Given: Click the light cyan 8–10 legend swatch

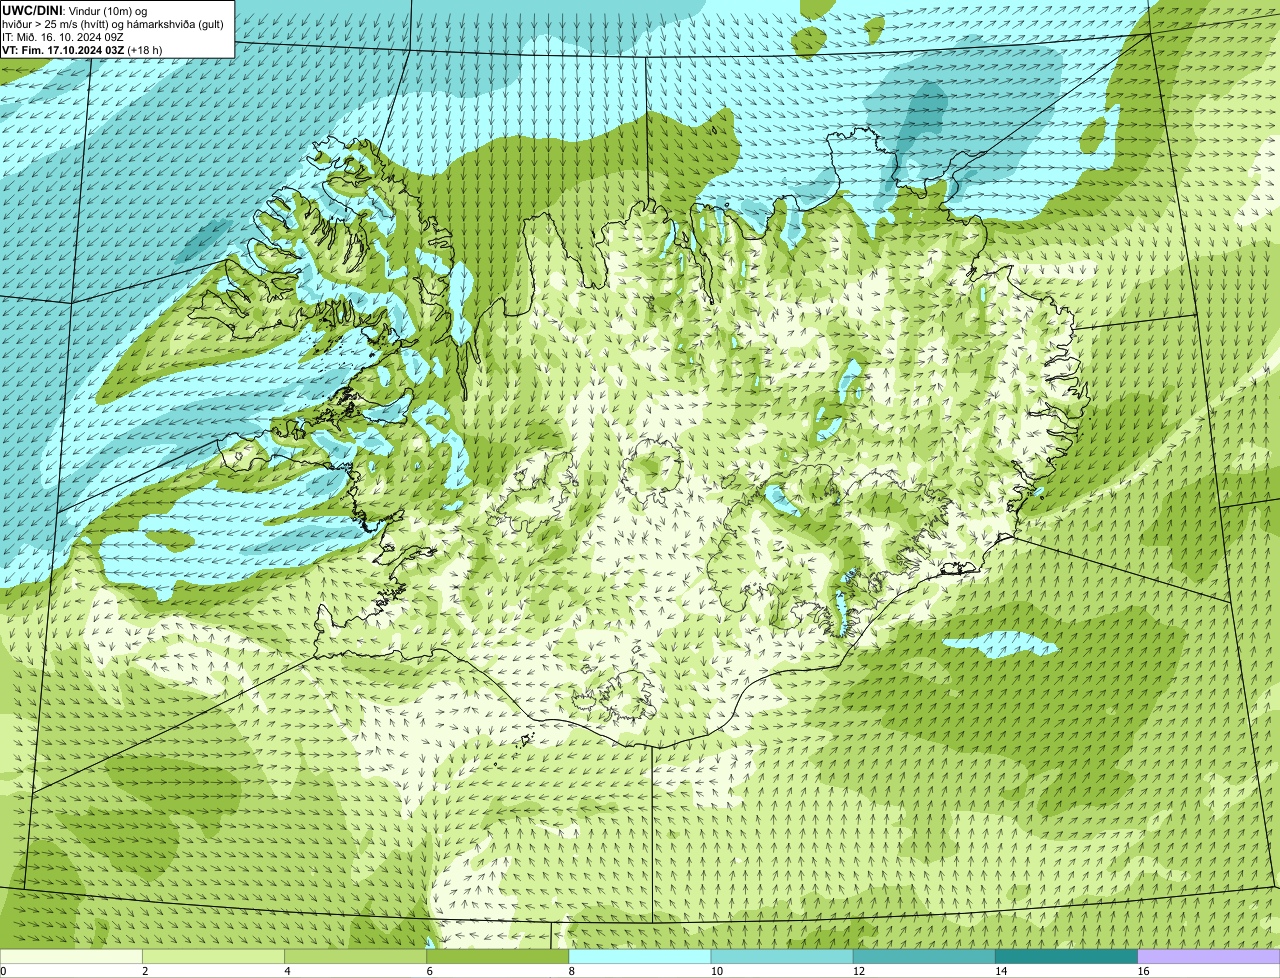Looking at the screenshot, I should pyautogui.click(x=640, y=957).
